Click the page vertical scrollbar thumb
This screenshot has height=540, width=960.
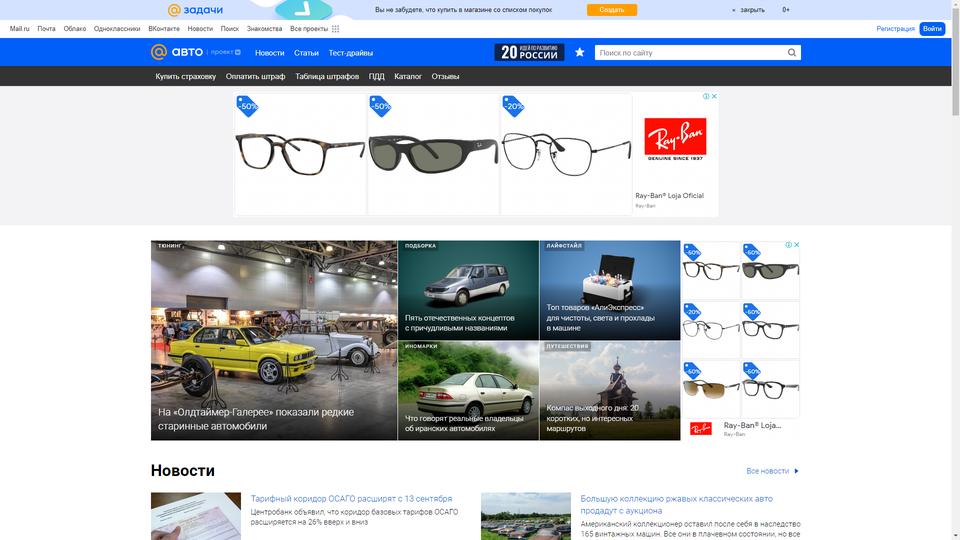(x=956, y=64)
